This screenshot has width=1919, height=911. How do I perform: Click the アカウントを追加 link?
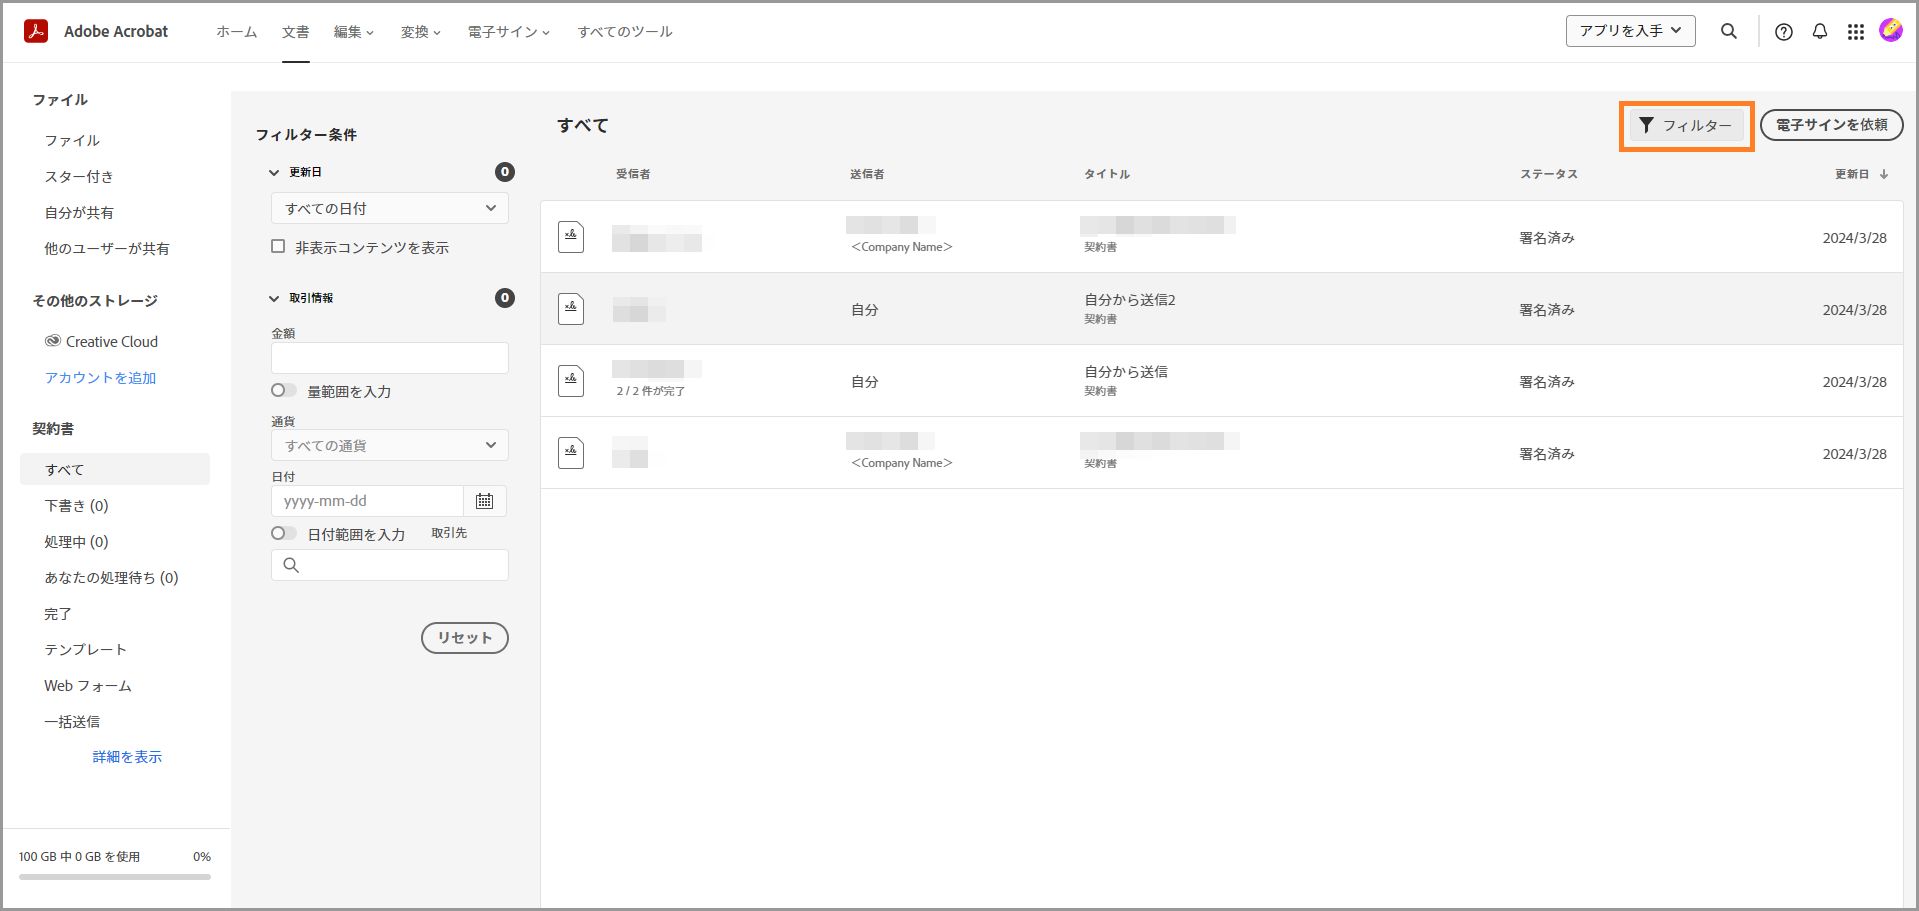[100, 377]
